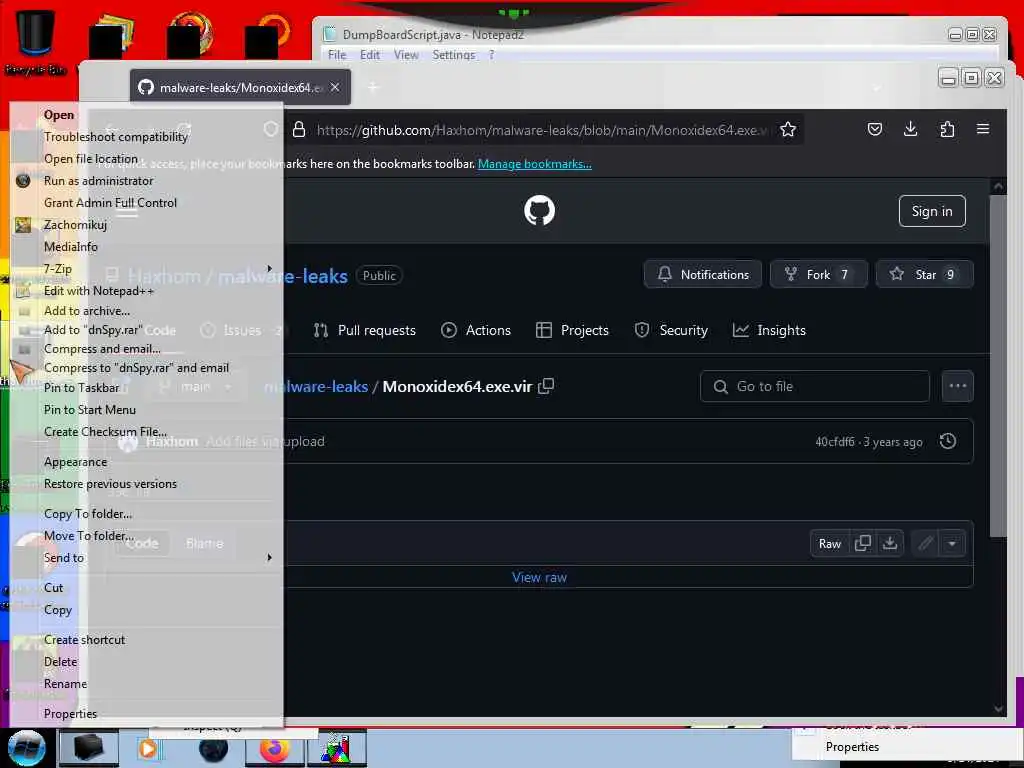Open Notepad2 Settings menu
Viewport: 1024px width, 768px height.
coord(454,55)
